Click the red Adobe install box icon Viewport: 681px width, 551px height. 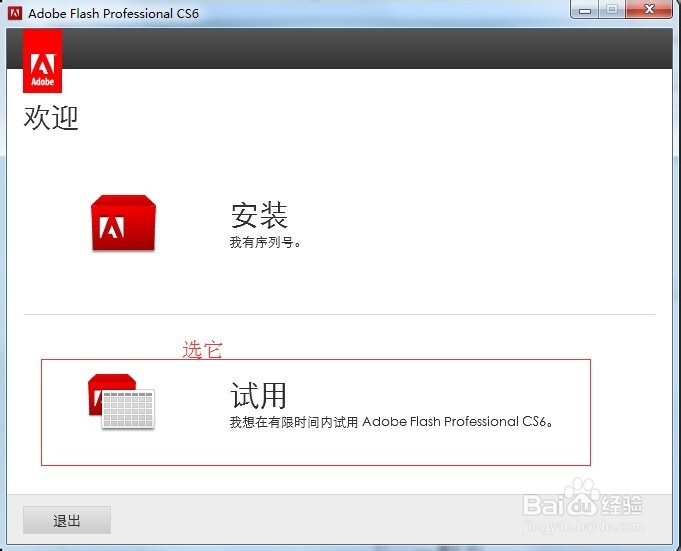coord(123,223)
